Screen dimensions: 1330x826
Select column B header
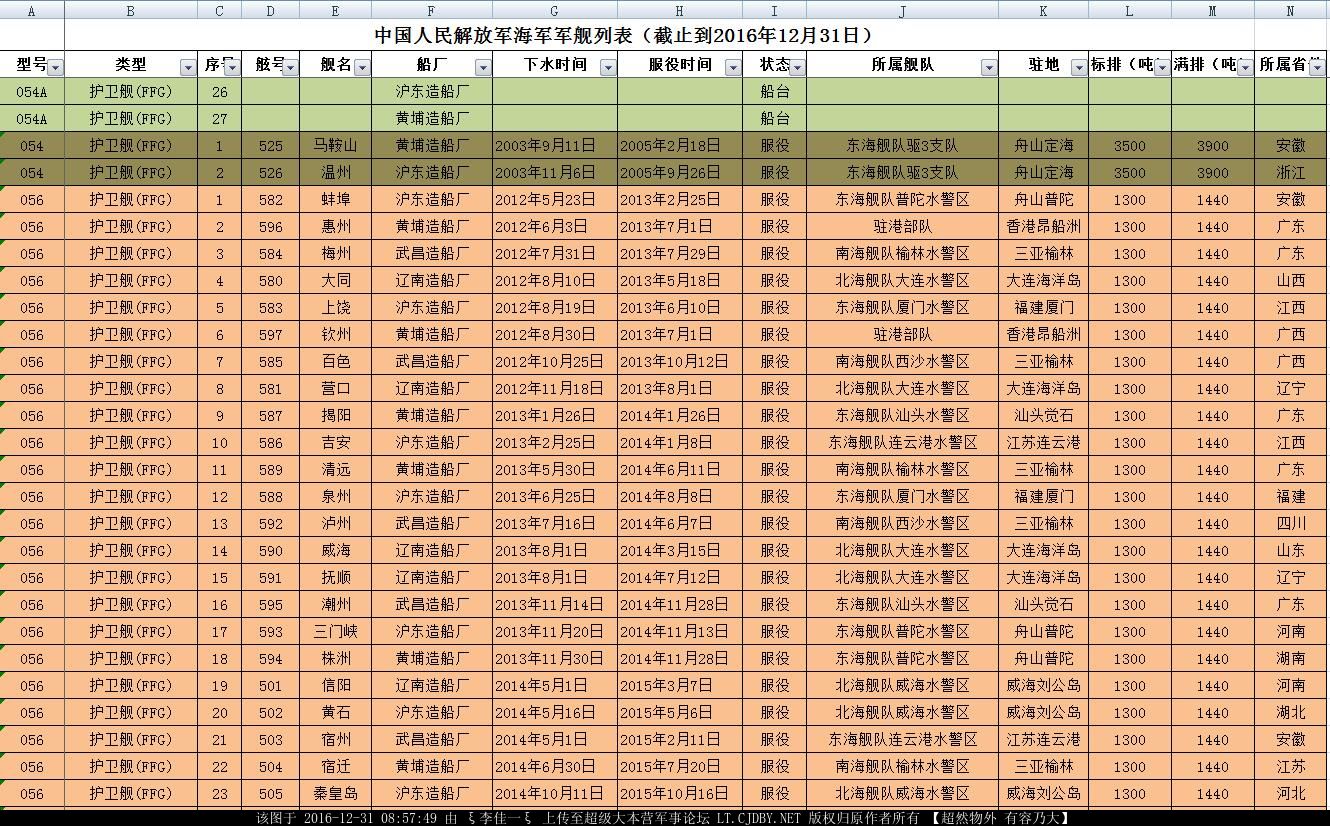pos(131,10)
